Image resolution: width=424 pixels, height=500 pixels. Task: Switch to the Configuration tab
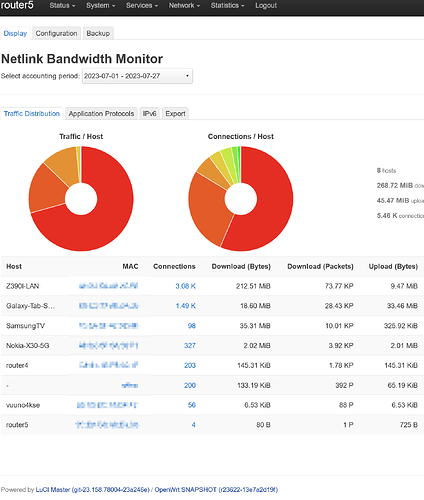click(56, 33)
